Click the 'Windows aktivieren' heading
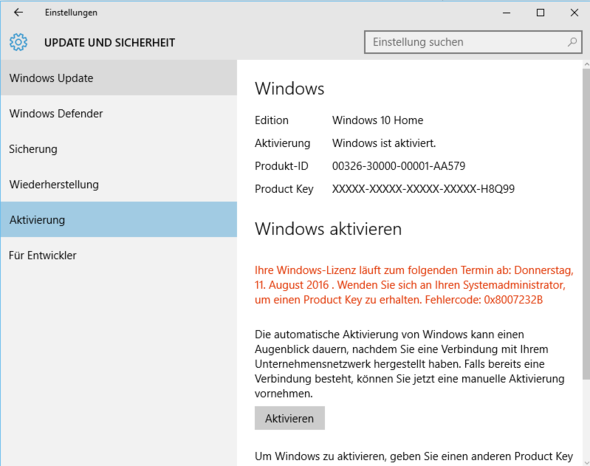The width and height of the screenshot is (590, 466). [x=328, y=229]
